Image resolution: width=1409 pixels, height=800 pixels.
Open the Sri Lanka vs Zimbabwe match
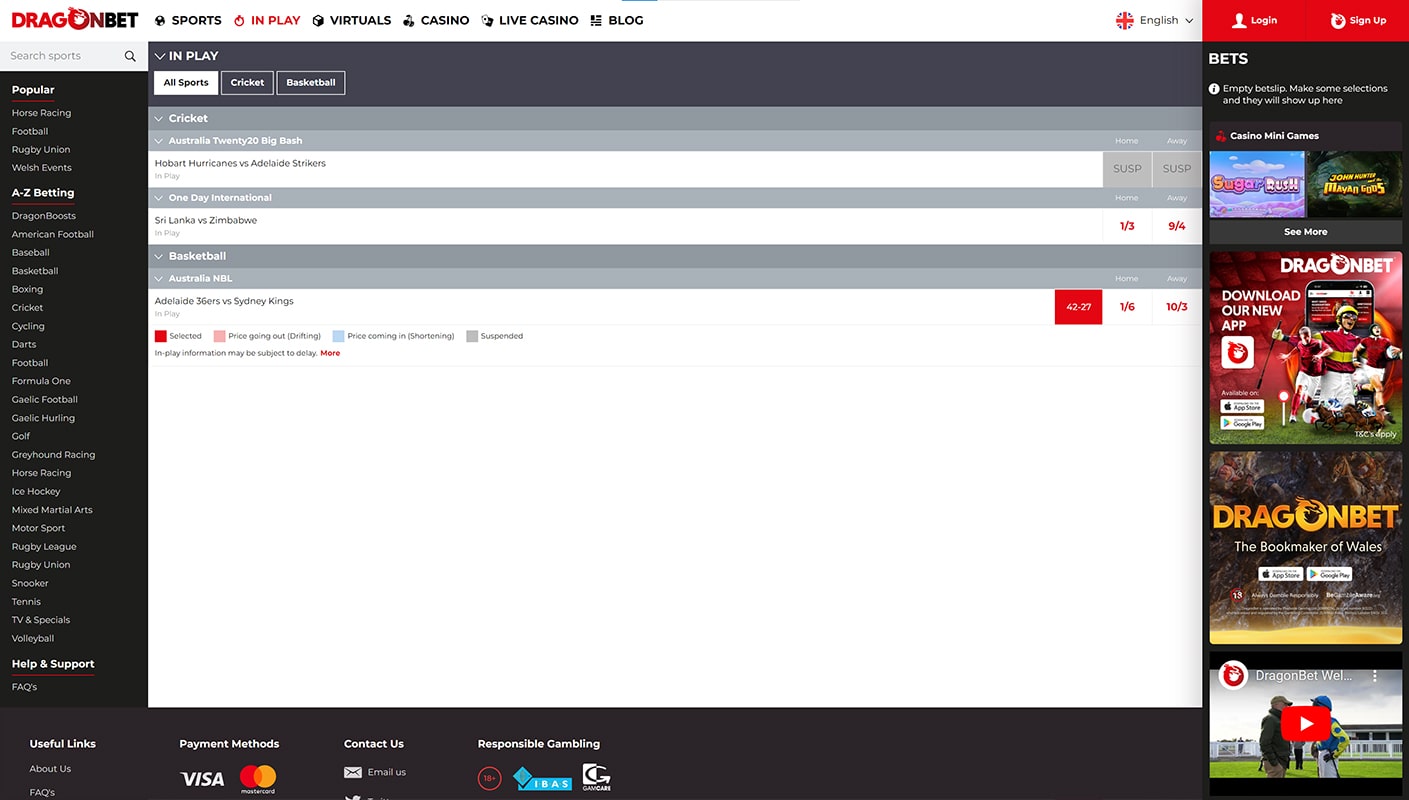(206, 220)
